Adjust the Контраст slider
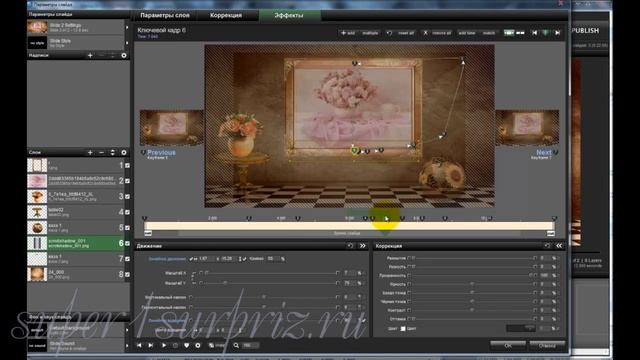 (x=472, y=310)
